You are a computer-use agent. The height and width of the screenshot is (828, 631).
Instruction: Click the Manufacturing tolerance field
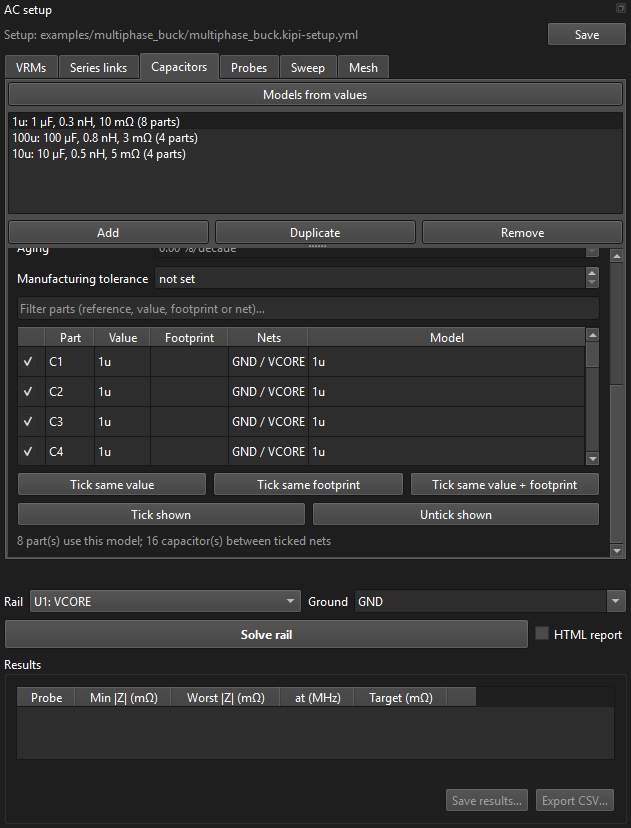click(x=370, y=278)
